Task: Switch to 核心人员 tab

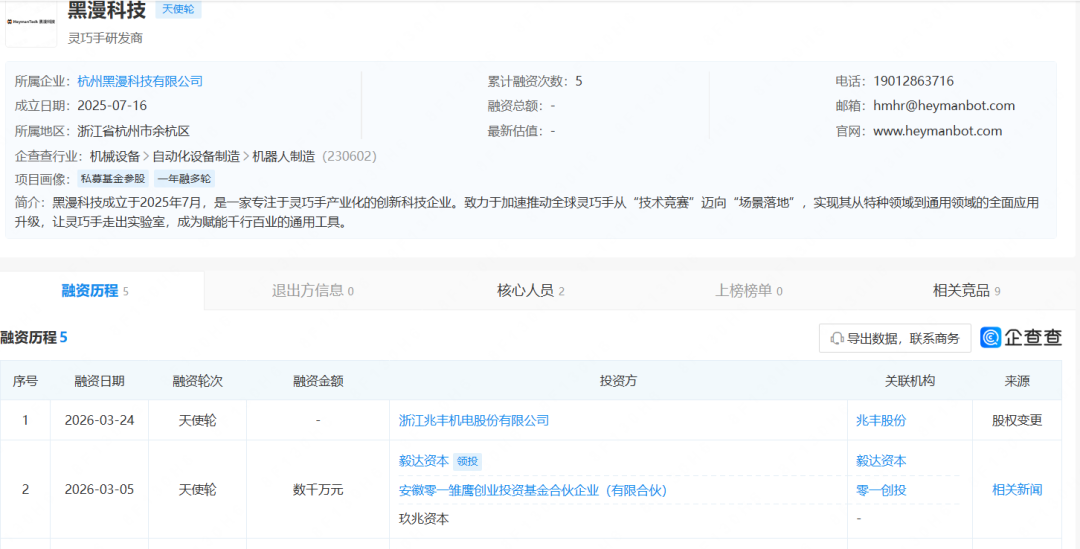Action: point(531,291)
